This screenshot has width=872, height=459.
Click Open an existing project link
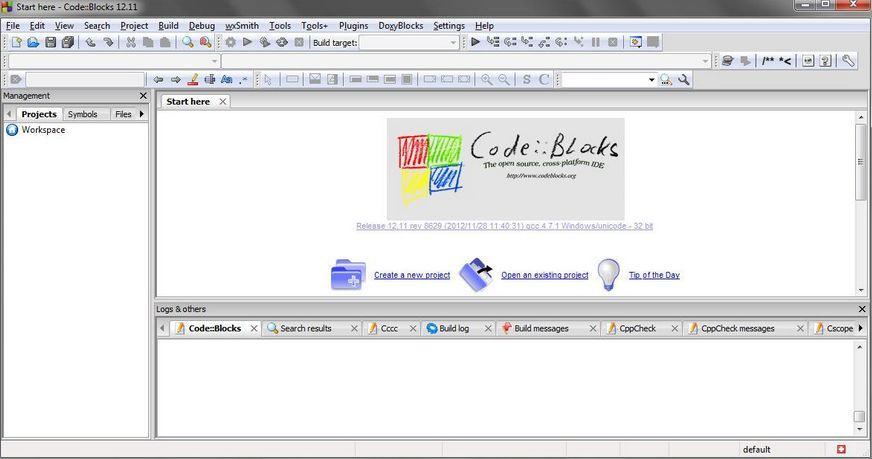tap(544, 275)
